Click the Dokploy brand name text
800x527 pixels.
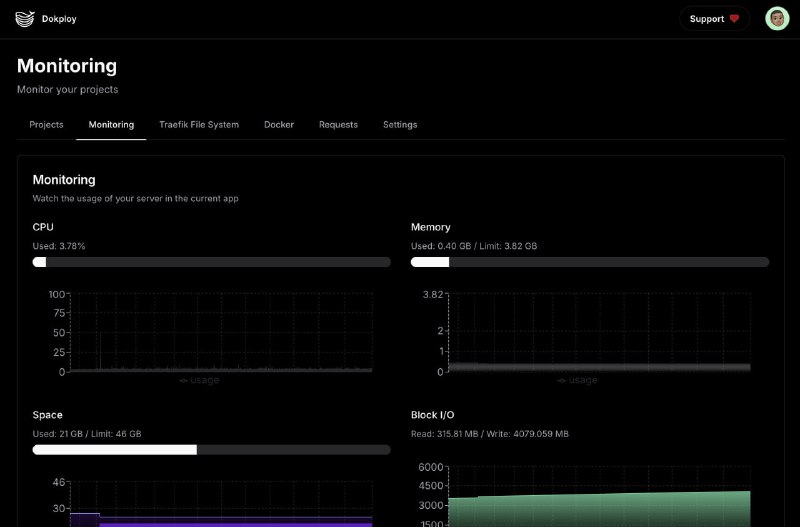coord(60,18)
